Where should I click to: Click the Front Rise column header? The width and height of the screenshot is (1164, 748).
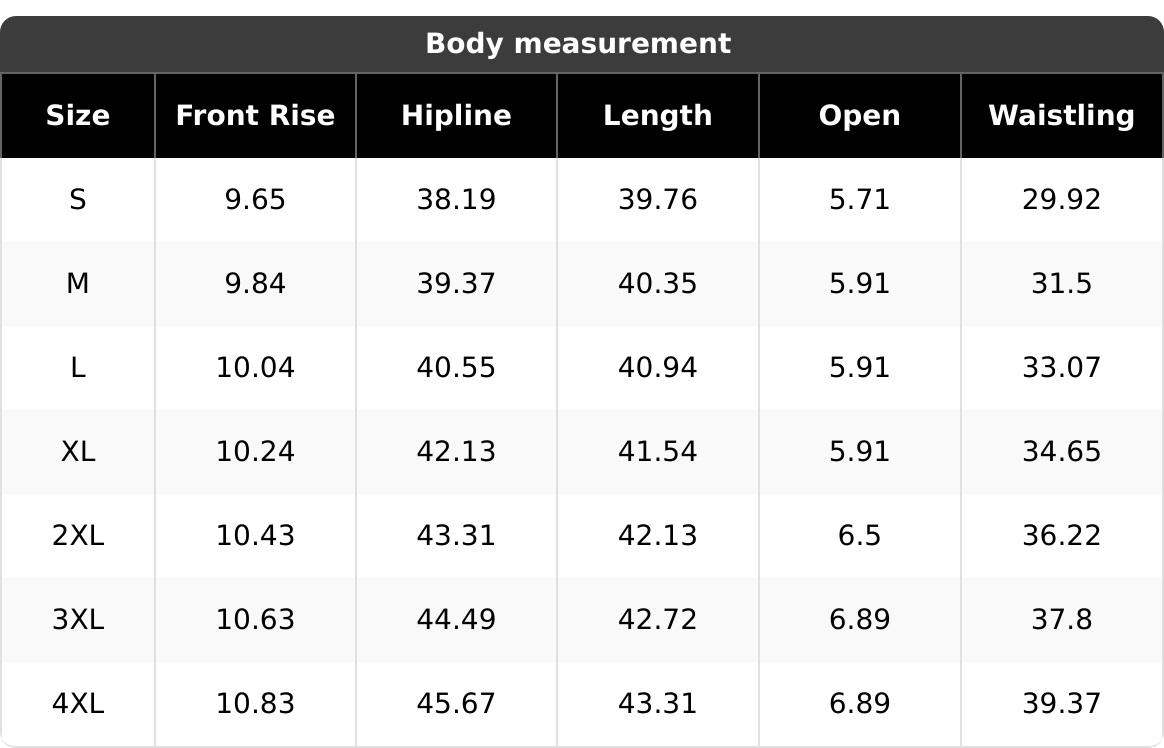pyautogui.click(x=255, y=116)
